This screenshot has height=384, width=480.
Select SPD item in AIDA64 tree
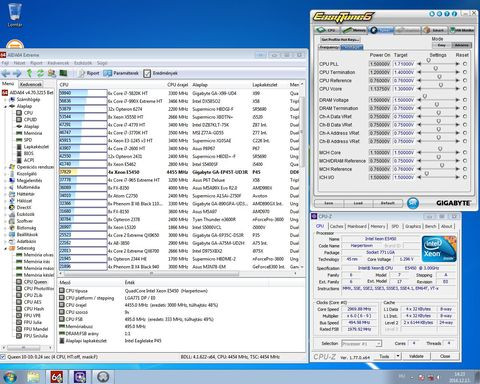[x=24, y=140]
